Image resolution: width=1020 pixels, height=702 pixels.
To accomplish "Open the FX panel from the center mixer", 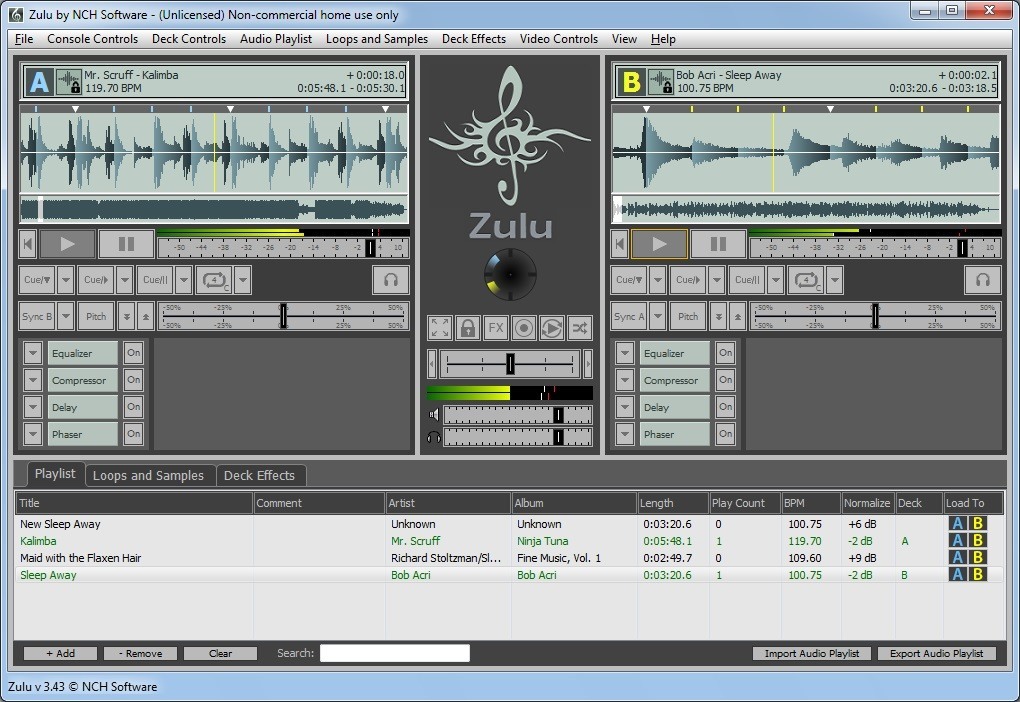I will pos(495,327).
